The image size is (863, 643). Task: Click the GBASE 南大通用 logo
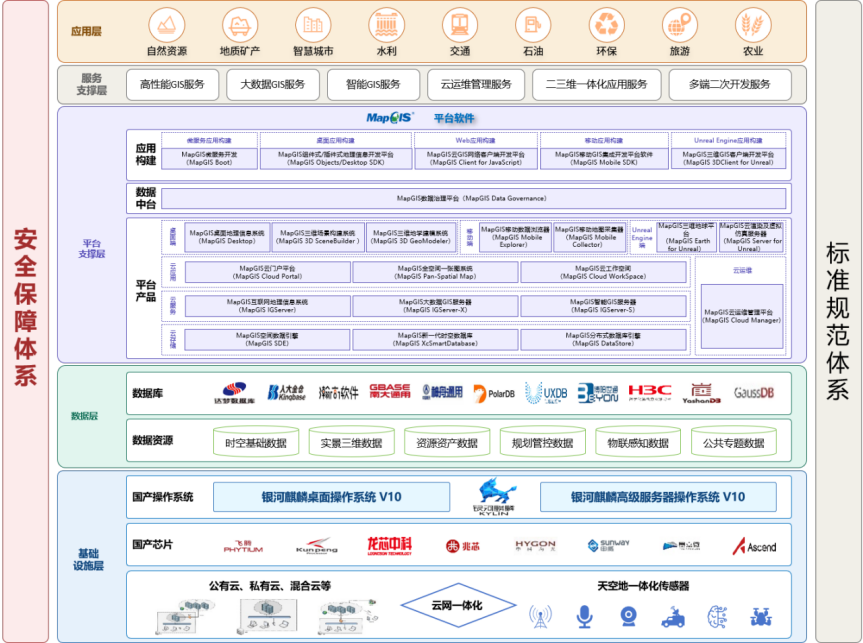pos(390,391)
